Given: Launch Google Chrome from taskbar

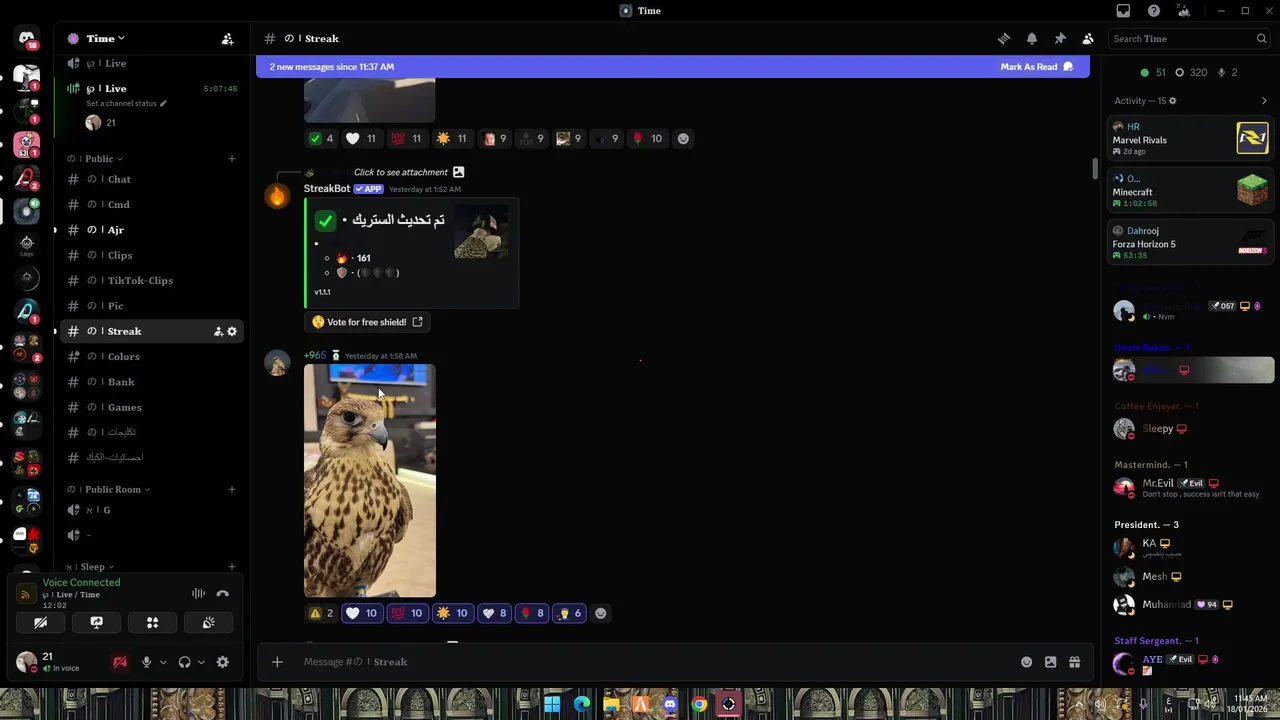Looking at the screenshot, I should pos(699,704).
